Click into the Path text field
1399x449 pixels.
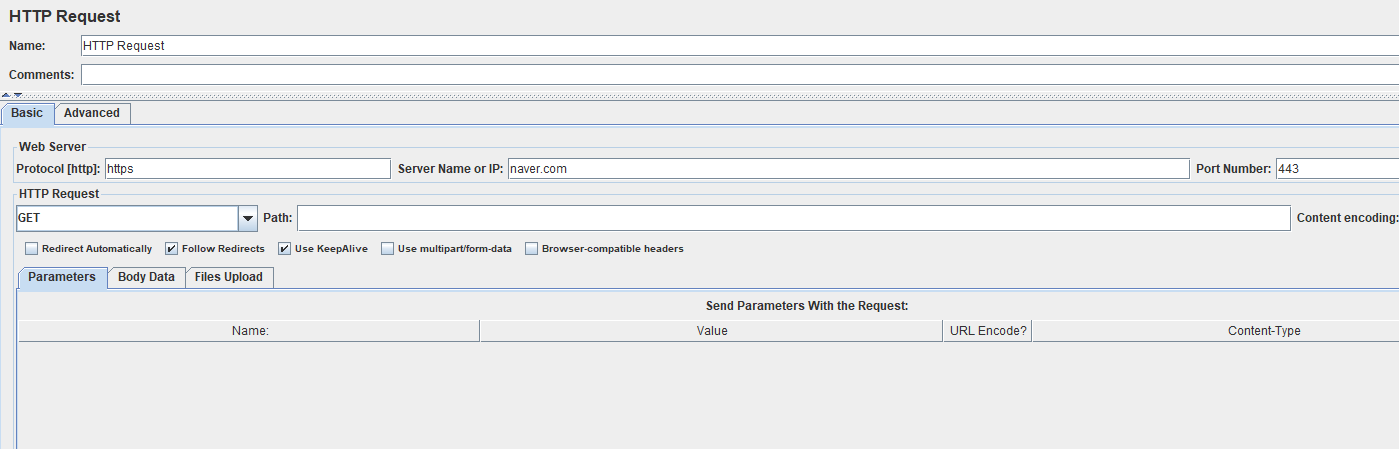coord(794,218)
